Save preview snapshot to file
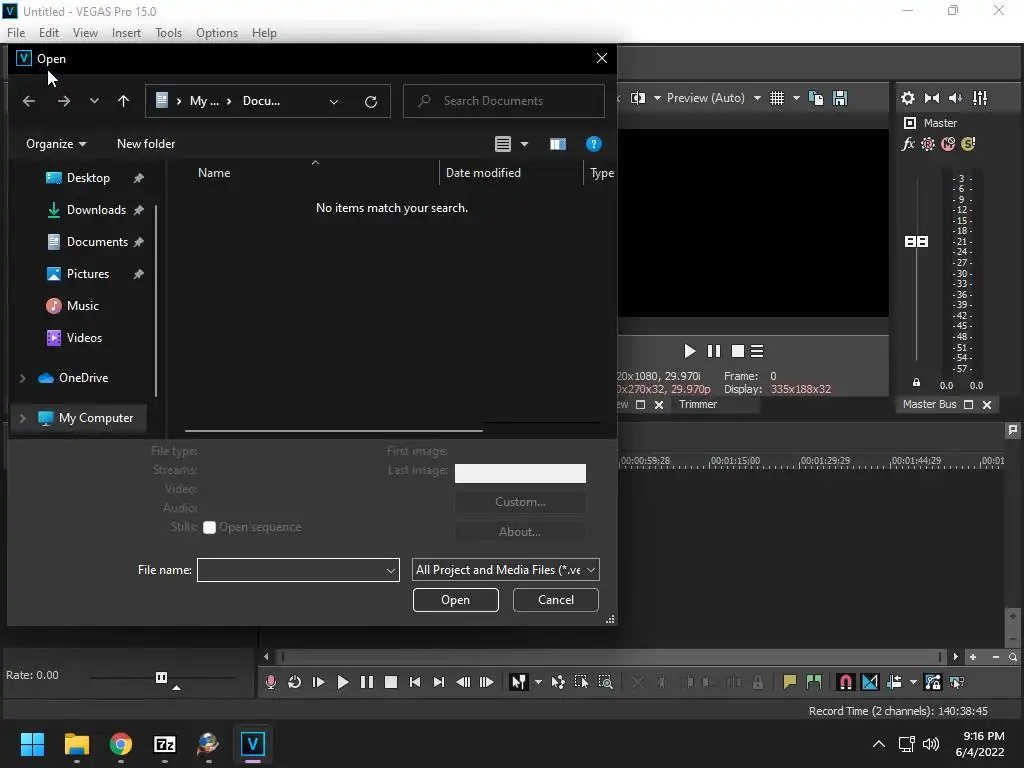 (840, 99)
